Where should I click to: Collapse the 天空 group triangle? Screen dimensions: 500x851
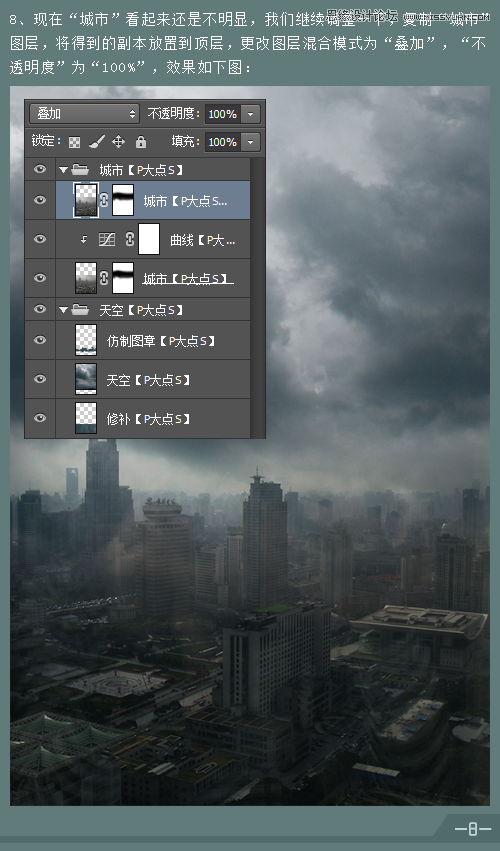[64, 309]
